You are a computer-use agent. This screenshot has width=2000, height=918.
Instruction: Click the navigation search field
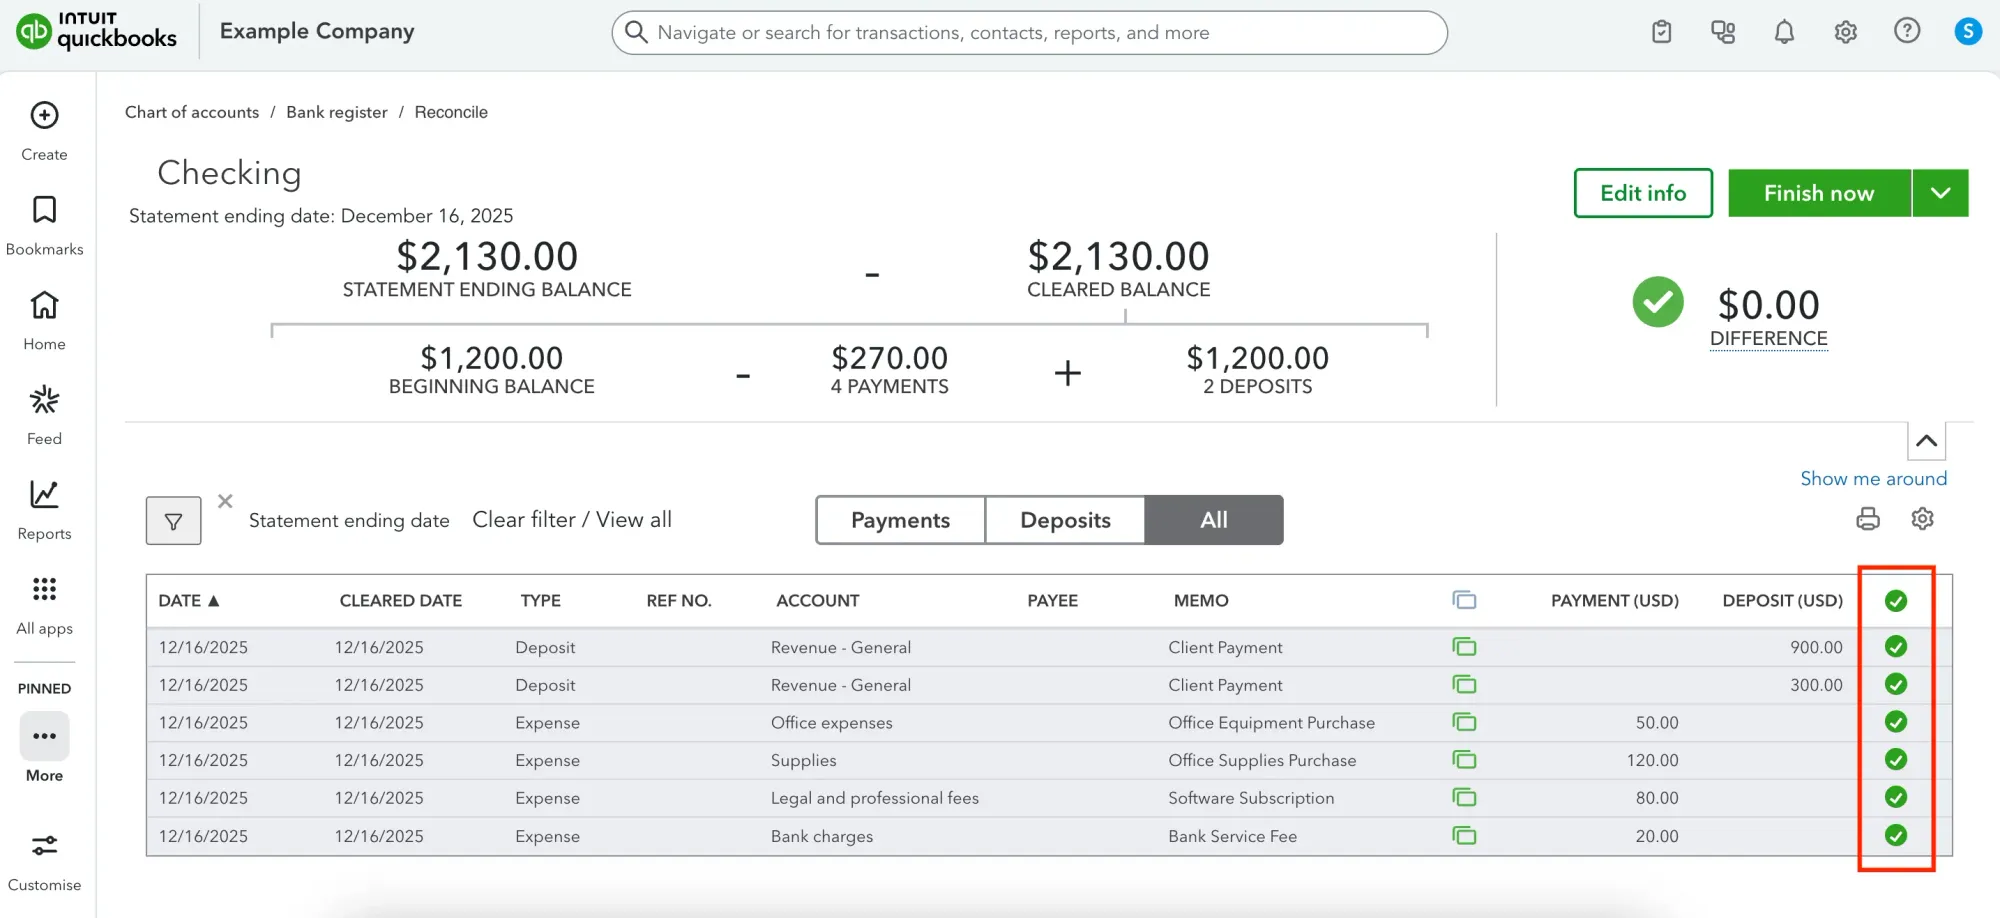point(1028,32)
